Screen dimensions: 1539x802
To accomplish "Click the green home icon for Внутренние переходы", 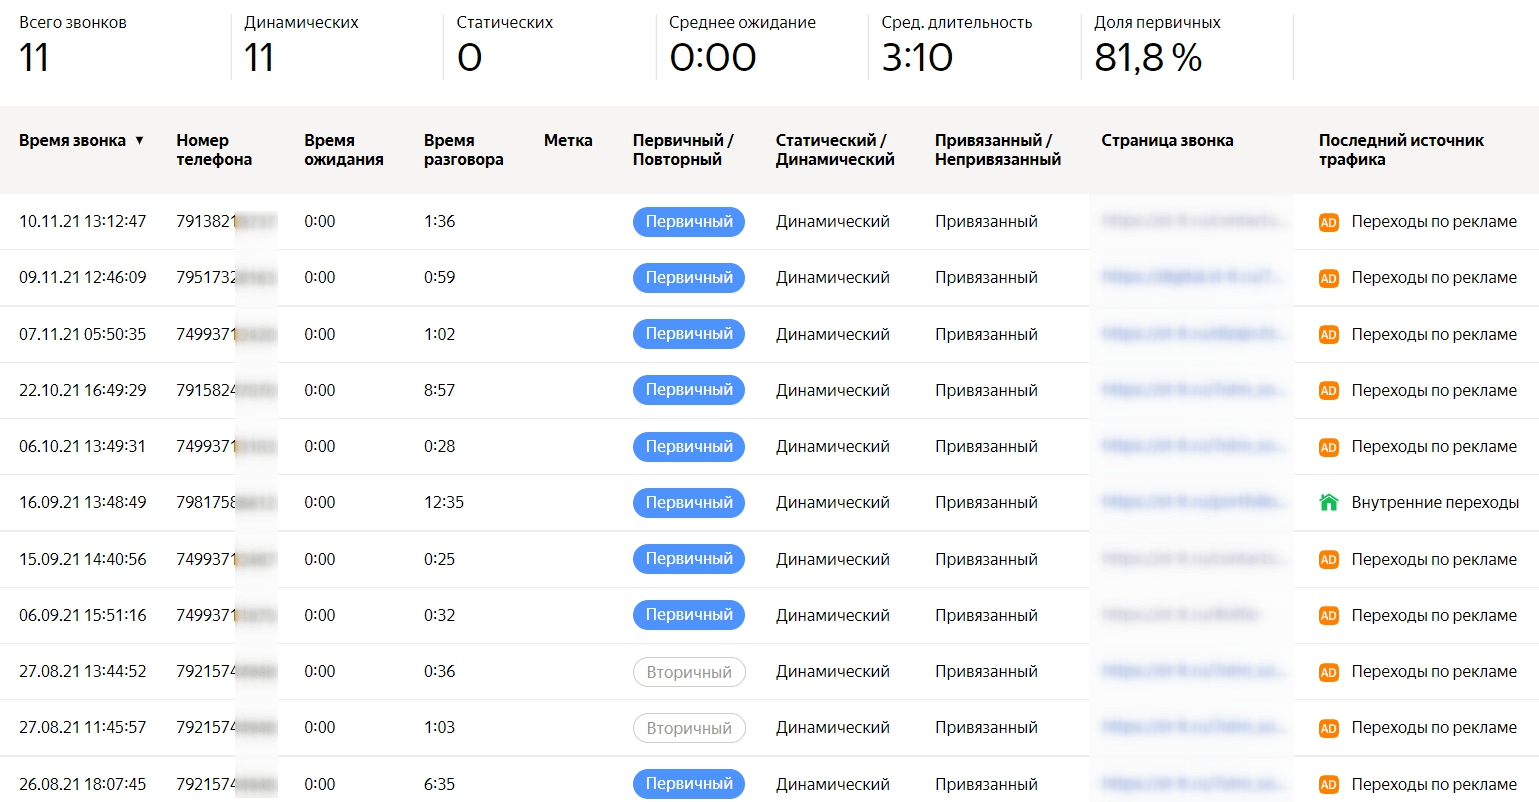I will [x=1329, y=503].
